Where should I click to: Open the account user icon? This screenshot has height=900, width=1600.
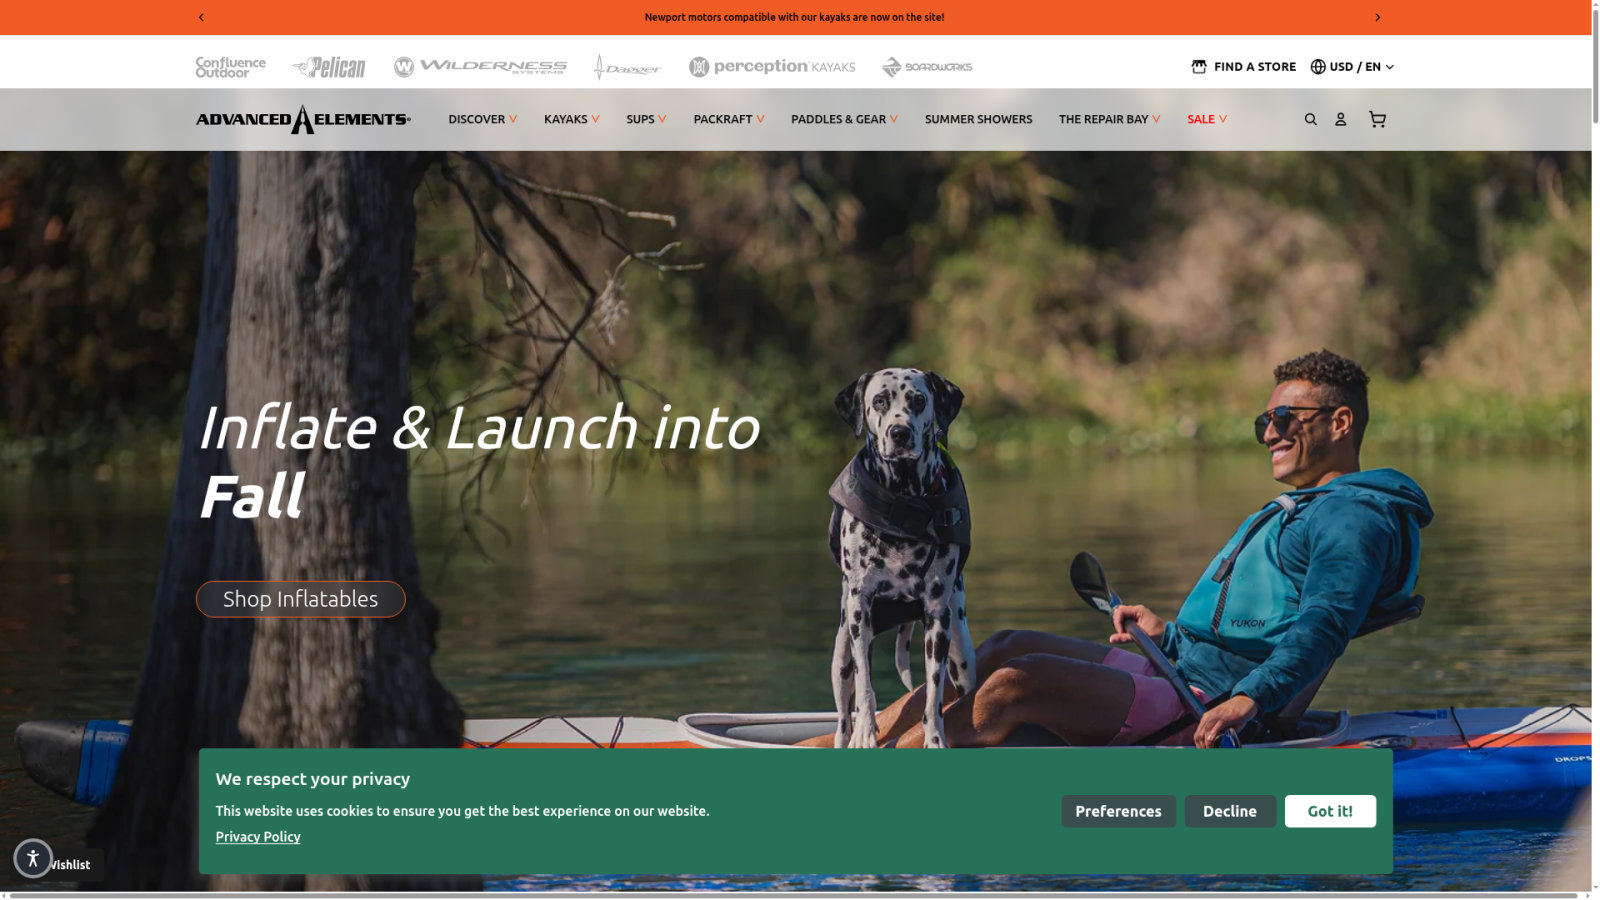click(1340, 119)
